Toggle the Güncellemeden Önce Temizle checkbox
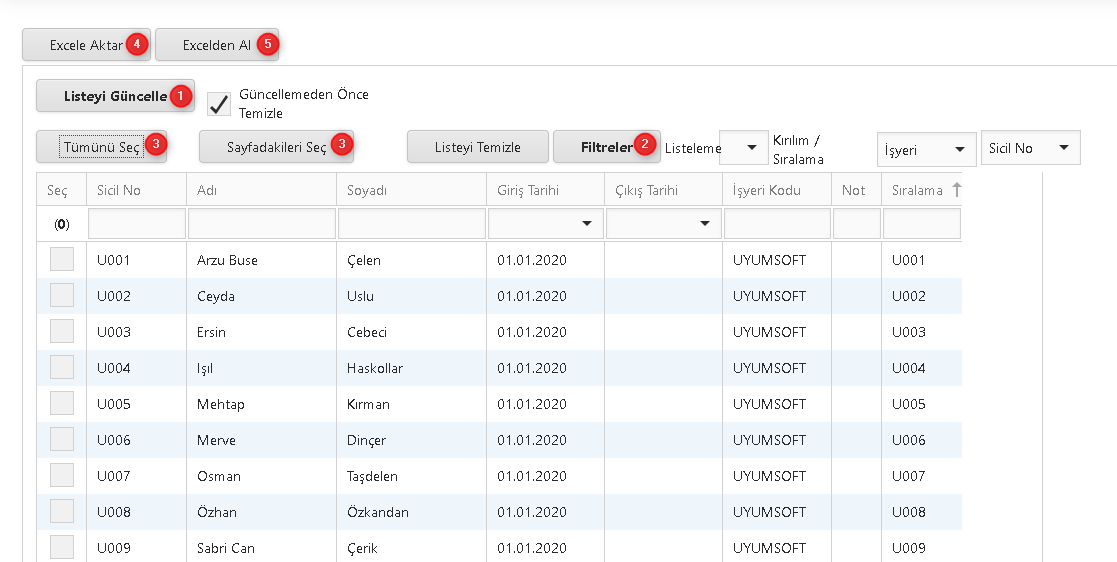This screenshot has height=562, width=1117. (x=219, y=103)
